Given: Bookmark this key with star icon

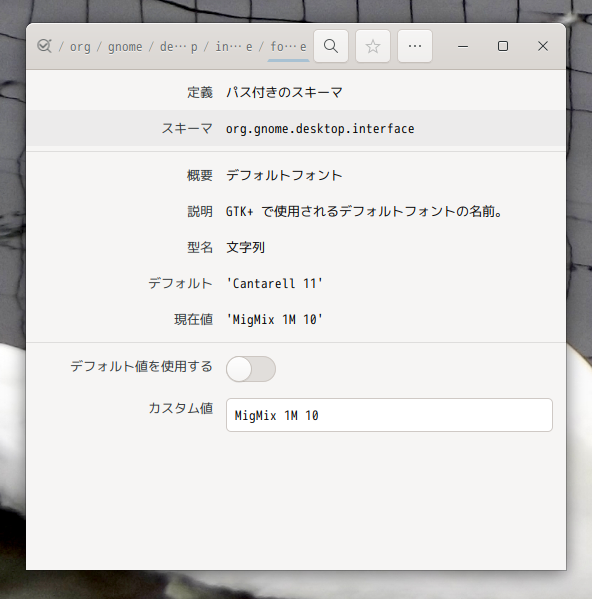Looking at the screenshot, I should click(373, 46).
